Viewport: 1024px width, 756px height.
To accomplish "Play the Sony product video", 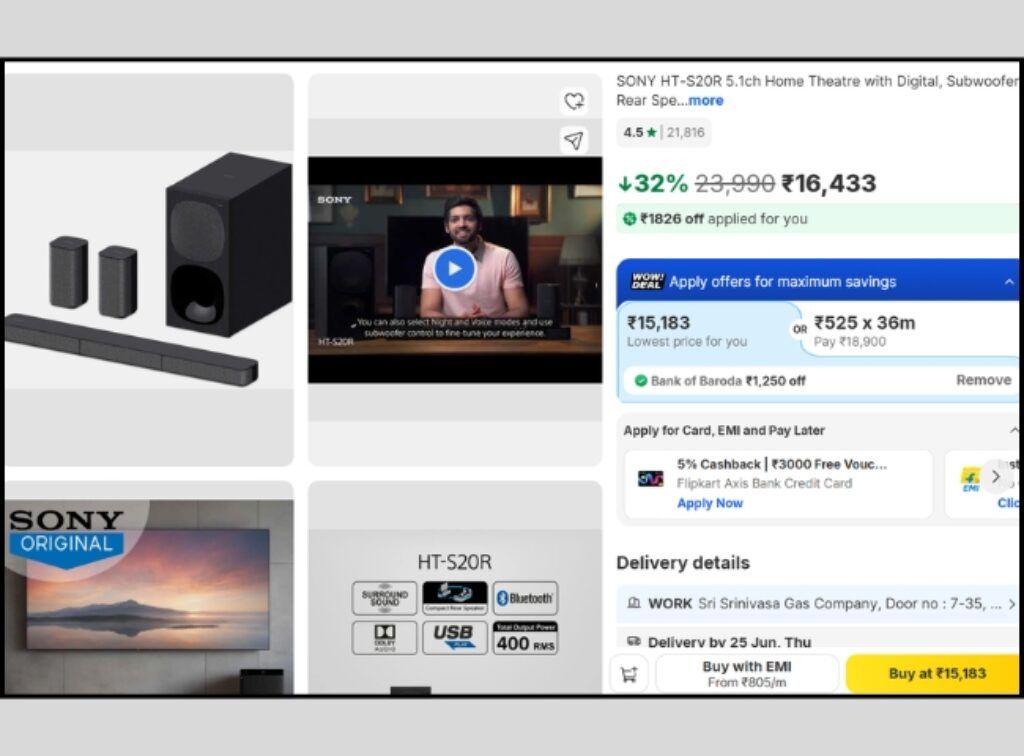I will 455,268.
